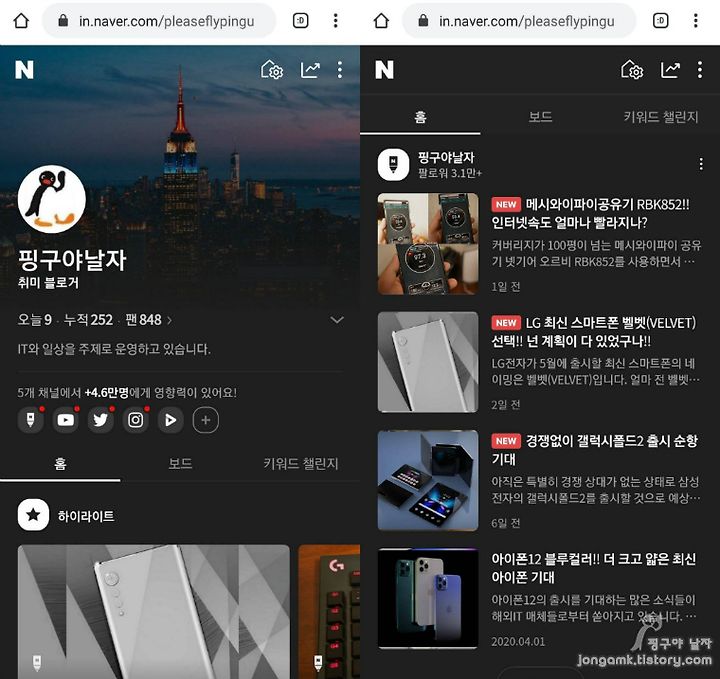Open home settings gear icon on left page

click(x=272, y=70)
